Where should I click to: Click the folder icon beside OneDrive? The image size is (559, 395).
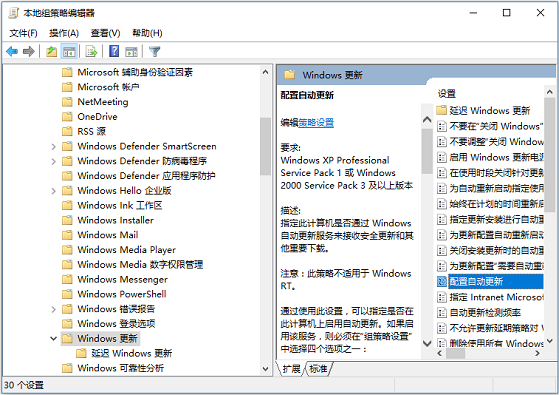67,117
